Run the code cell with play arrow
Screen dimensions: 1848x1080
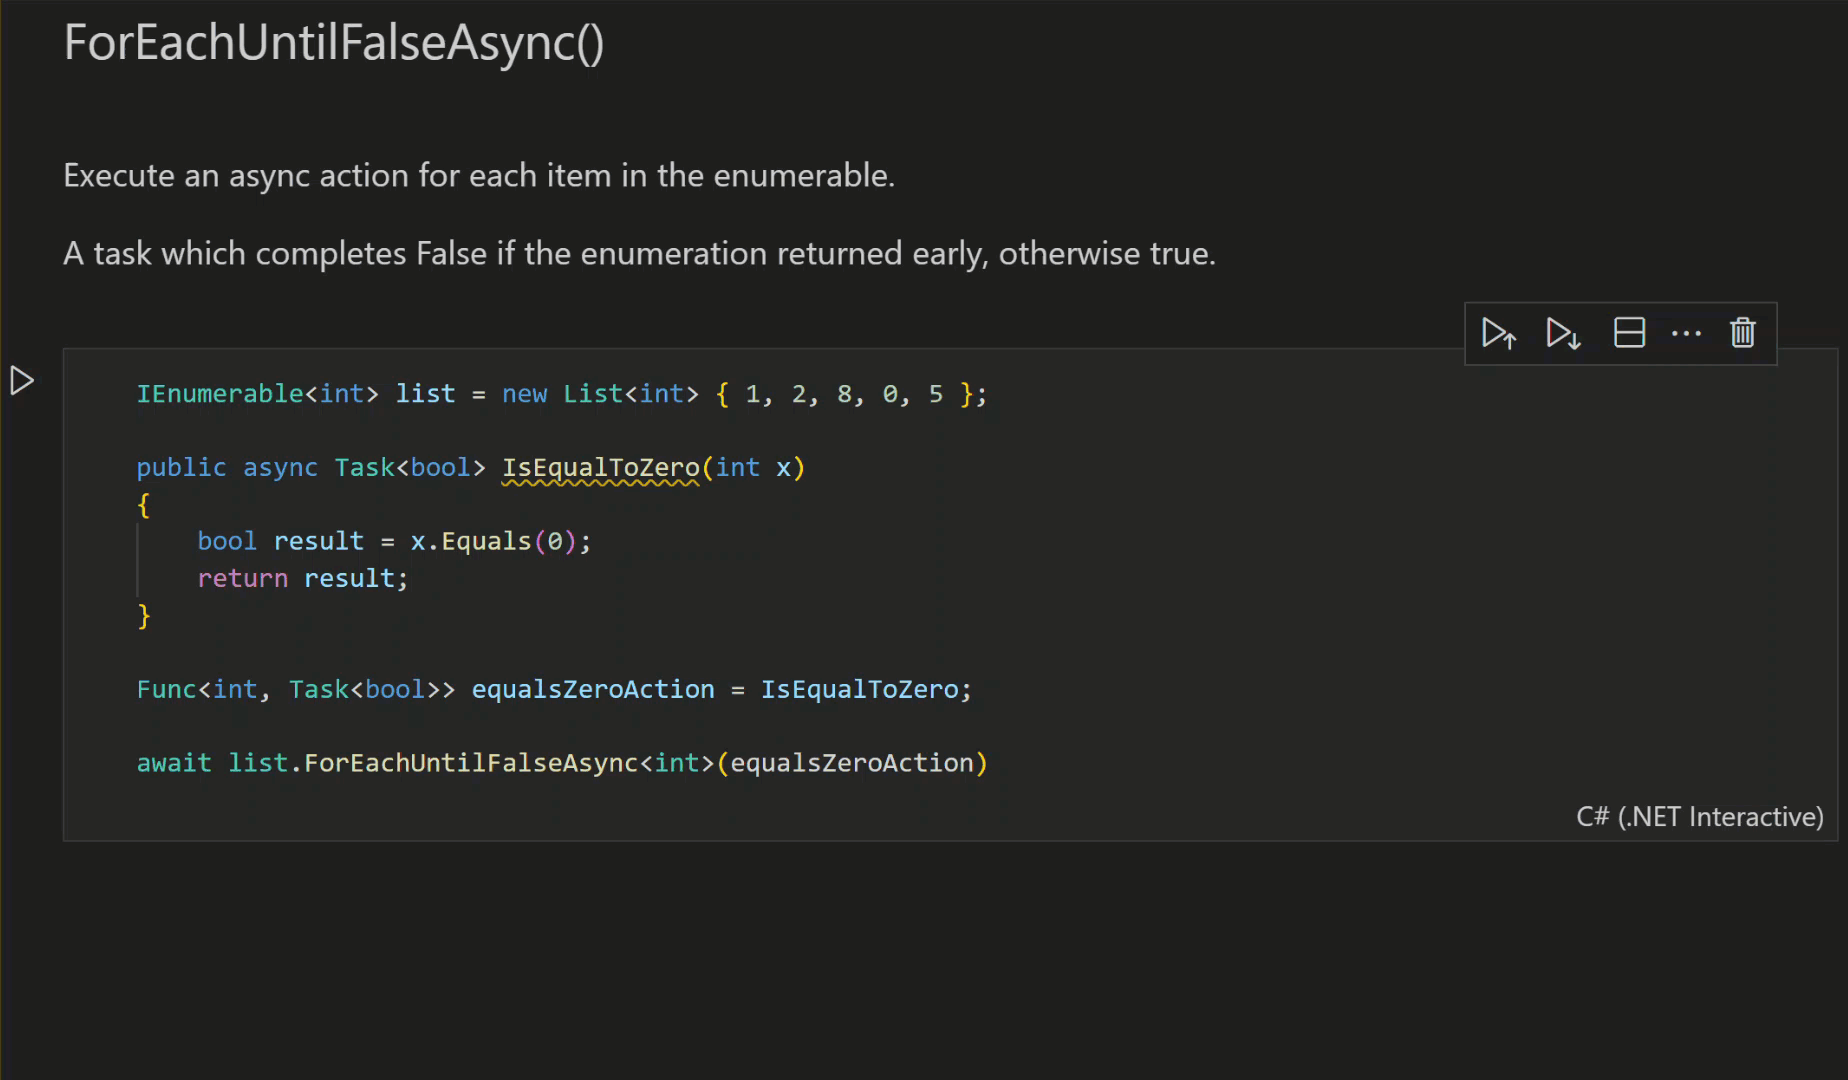click(x=22, y=381)
